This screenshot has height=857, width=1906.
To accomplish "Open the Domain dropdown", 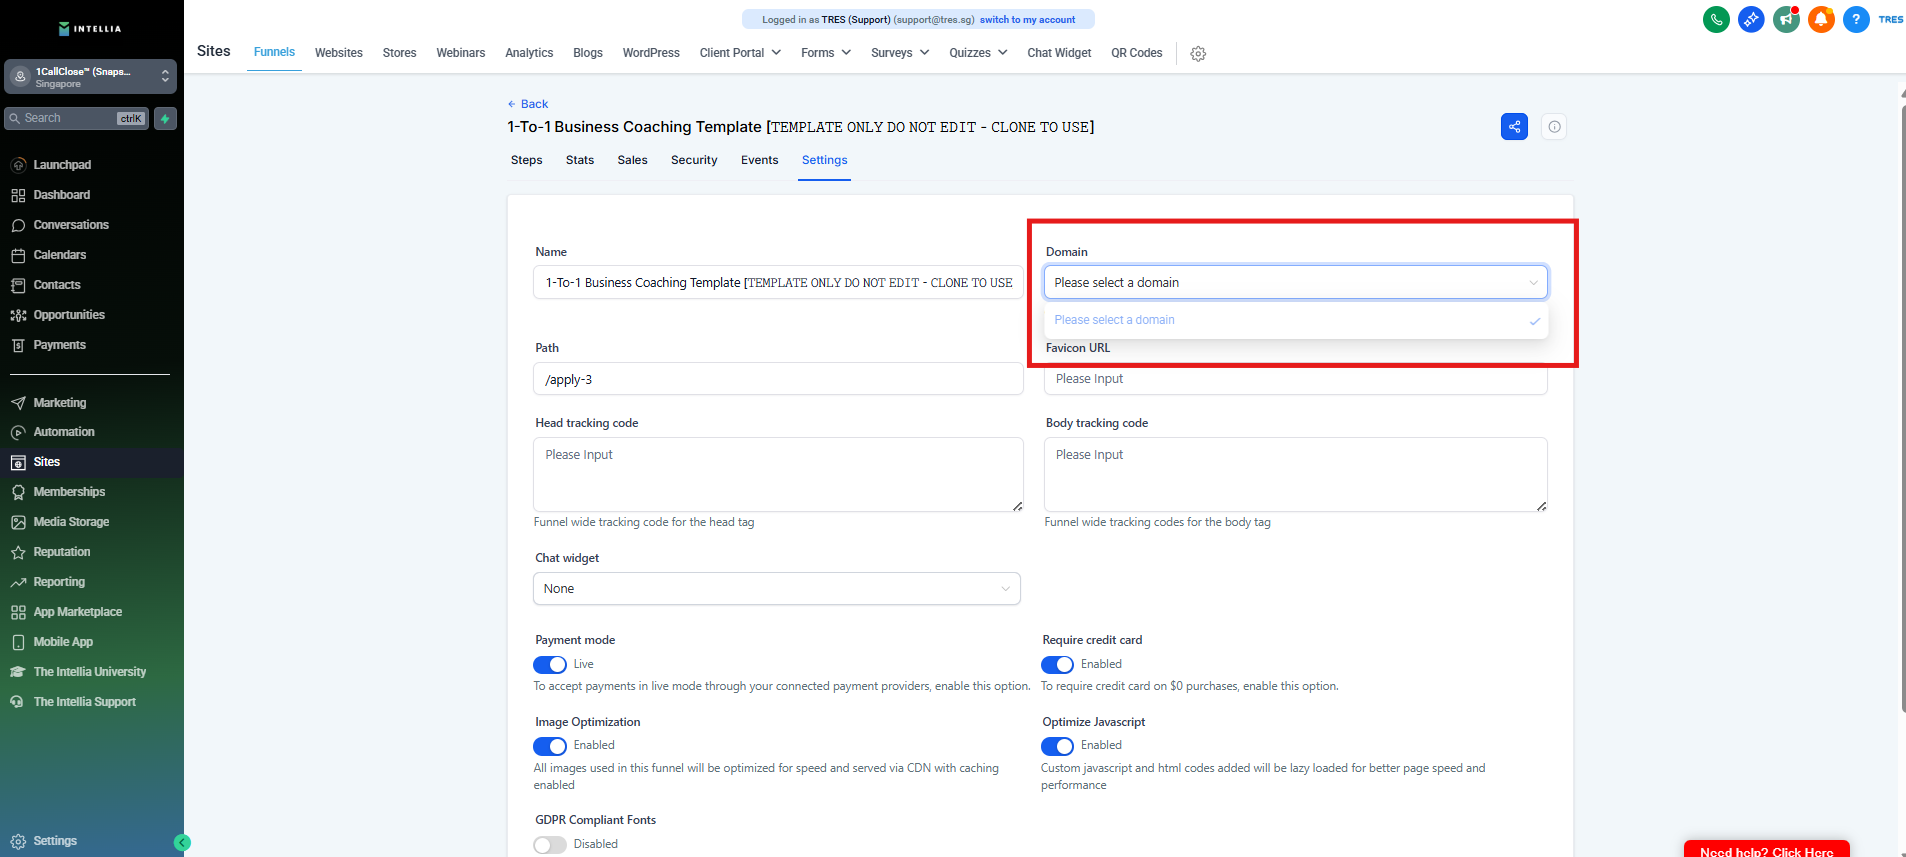I will [1296, 282].
